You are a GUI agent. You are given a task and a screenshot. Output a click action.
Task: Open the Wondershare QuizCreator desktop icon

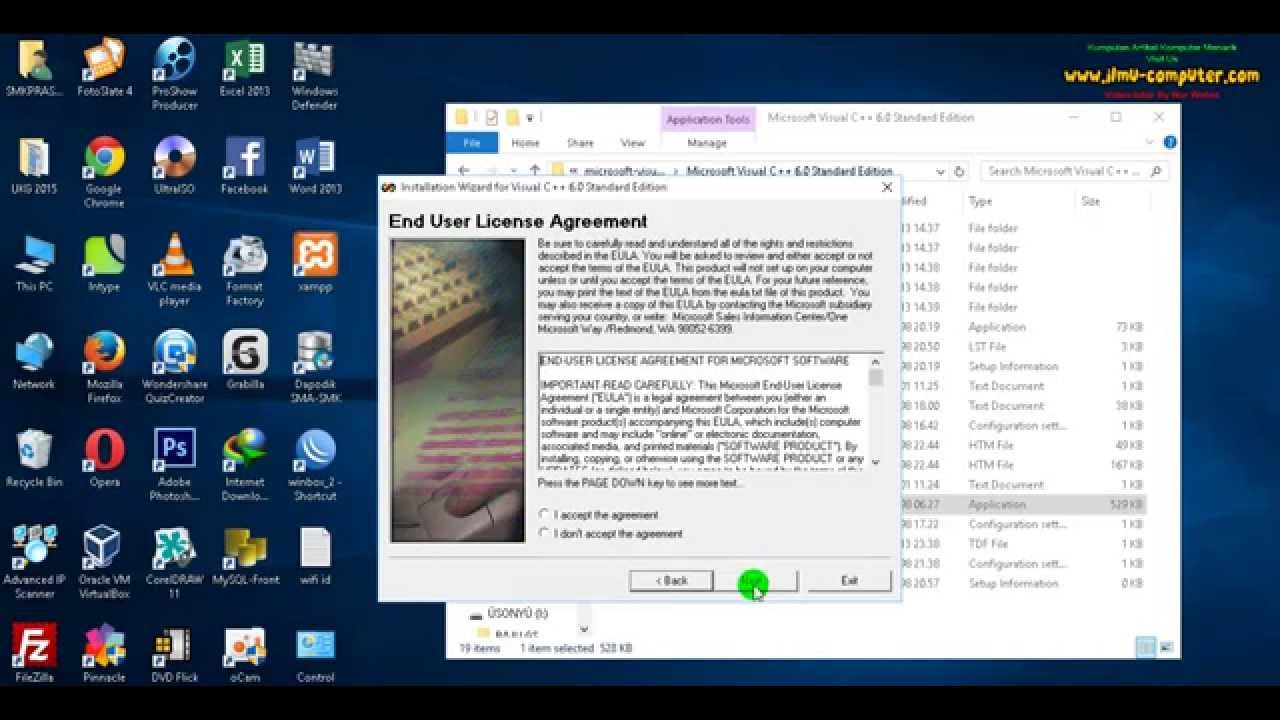(x=175, y=367)
